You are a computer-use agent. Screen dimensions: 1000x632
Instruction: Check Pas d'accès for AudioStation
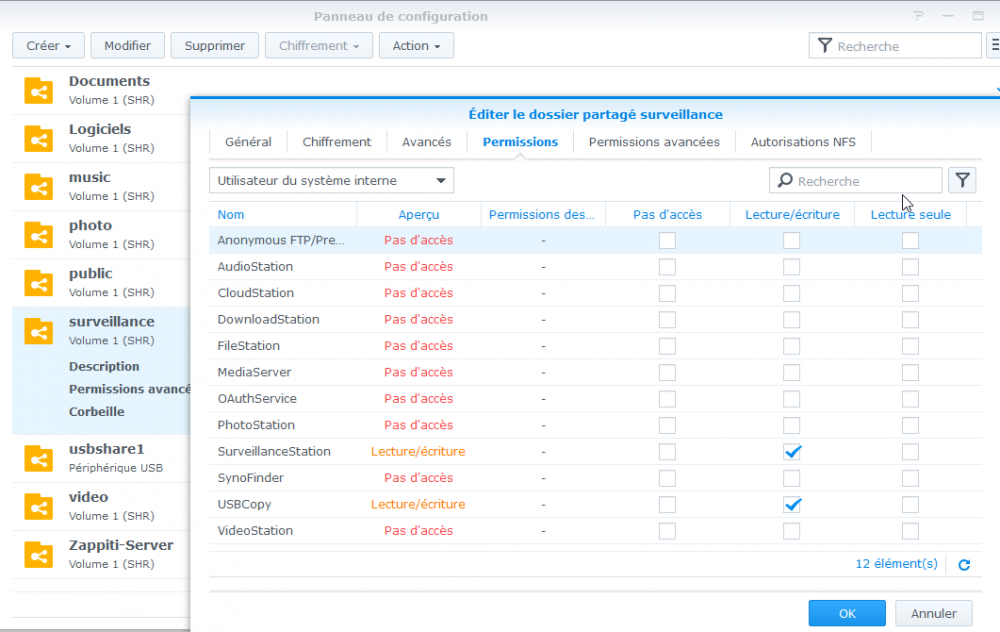coord(667,267)
